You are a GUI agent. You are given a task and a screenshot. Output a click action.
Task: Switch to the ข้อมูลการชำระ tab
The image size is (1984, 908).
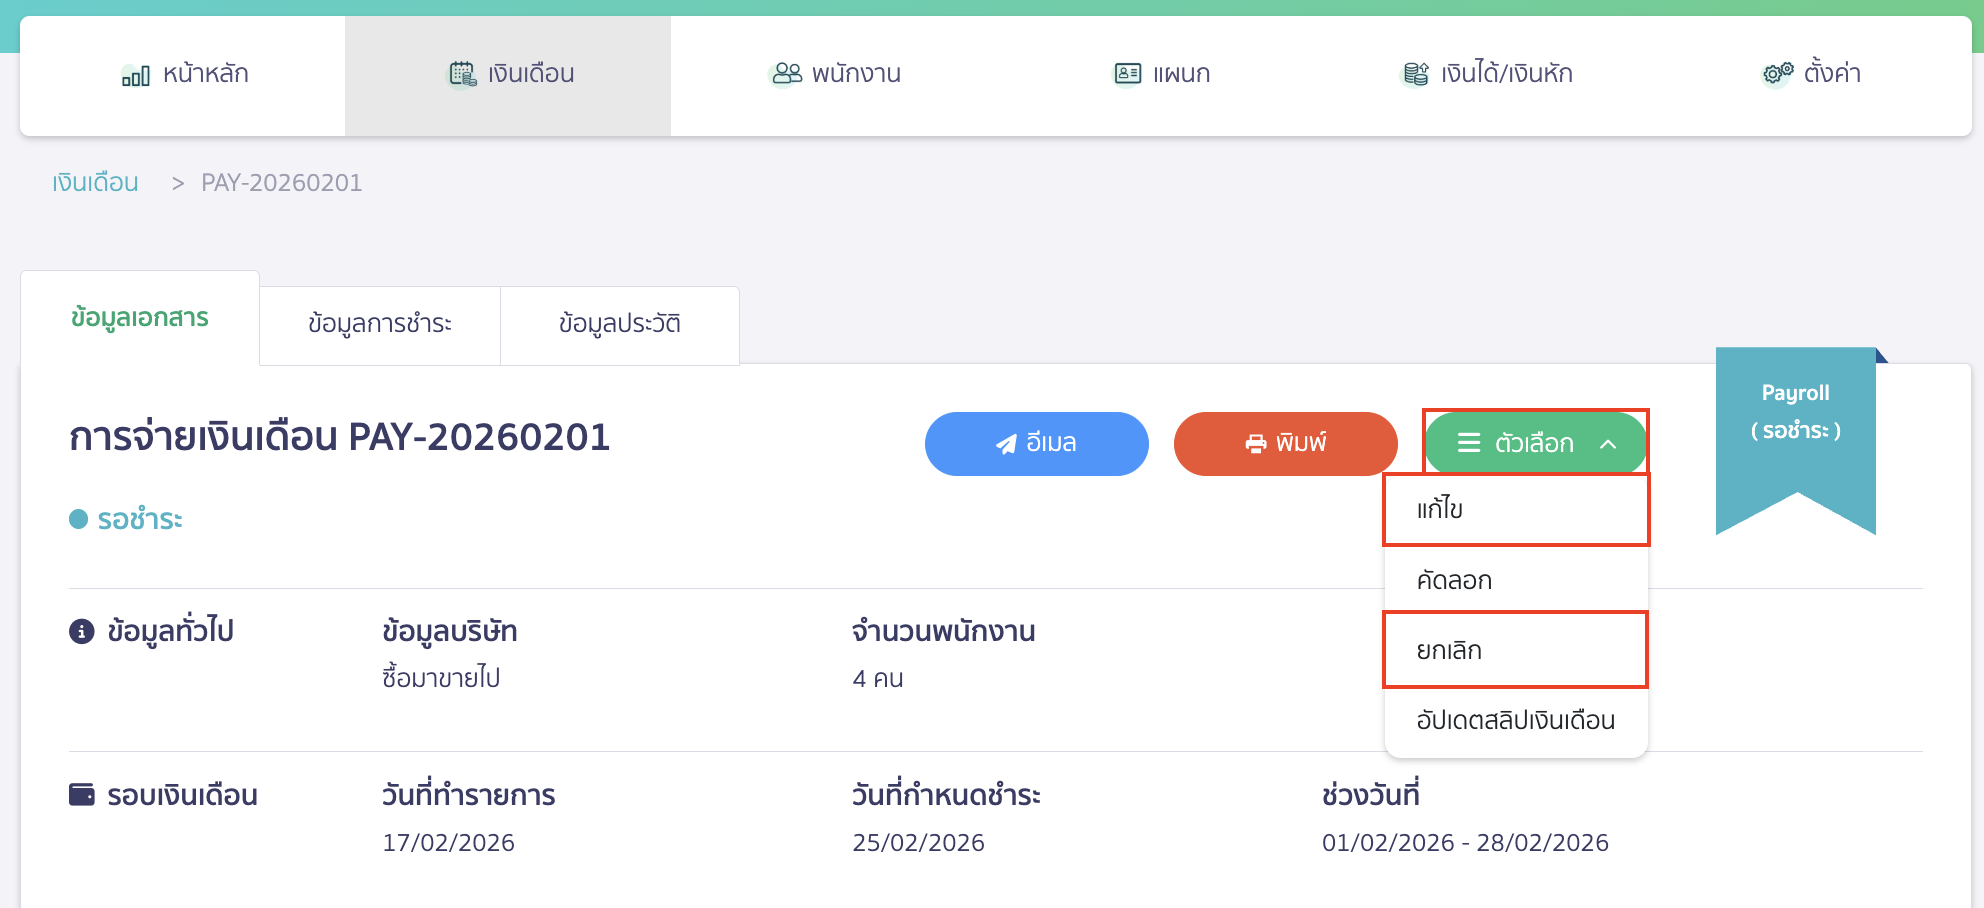tap(381, 323)
